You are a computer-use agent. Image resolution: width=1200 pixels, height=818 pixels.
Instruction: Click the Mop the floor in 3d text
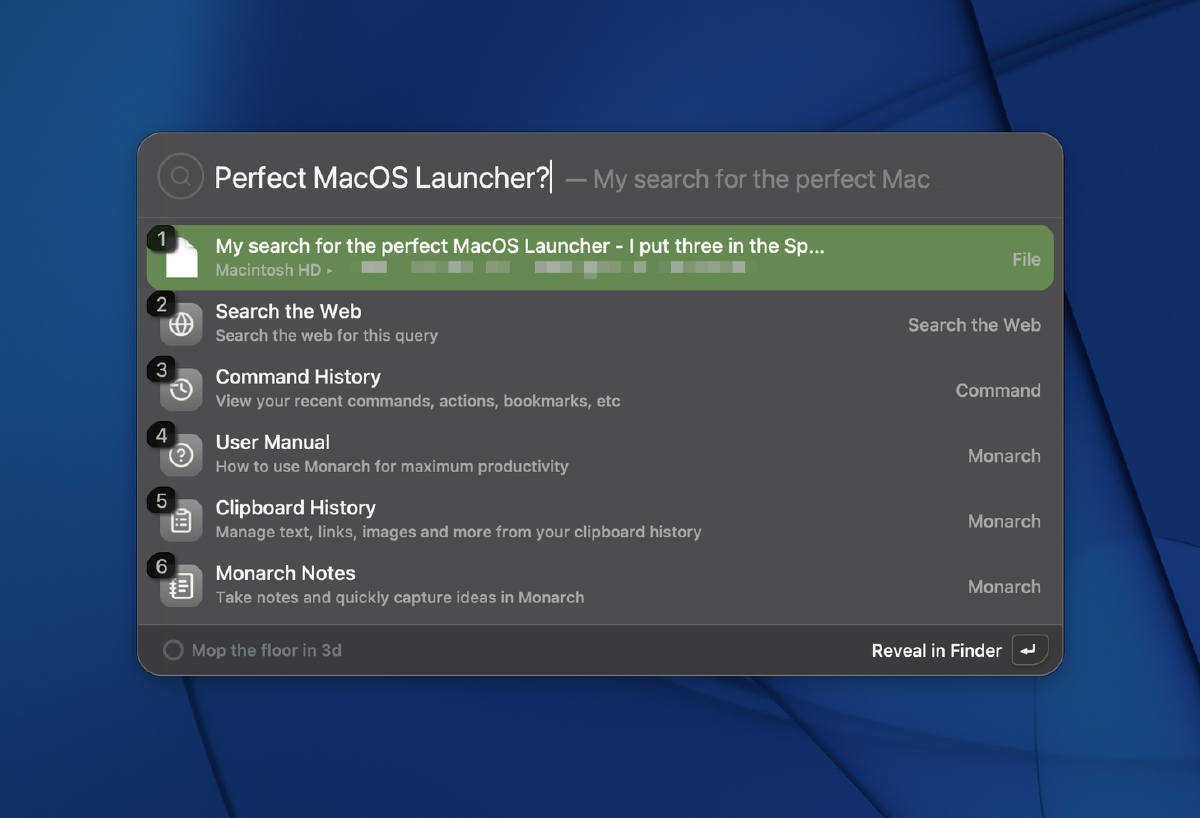pos(266,651)
